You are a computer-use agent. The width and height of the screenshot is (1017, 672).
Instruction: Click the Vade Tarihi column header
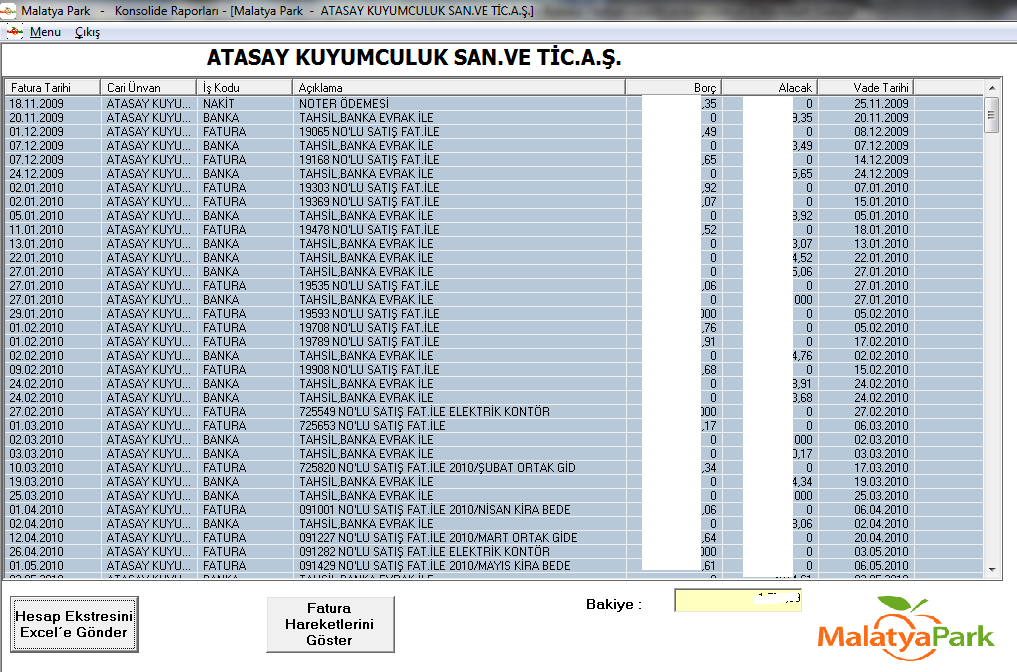(865, 88)
